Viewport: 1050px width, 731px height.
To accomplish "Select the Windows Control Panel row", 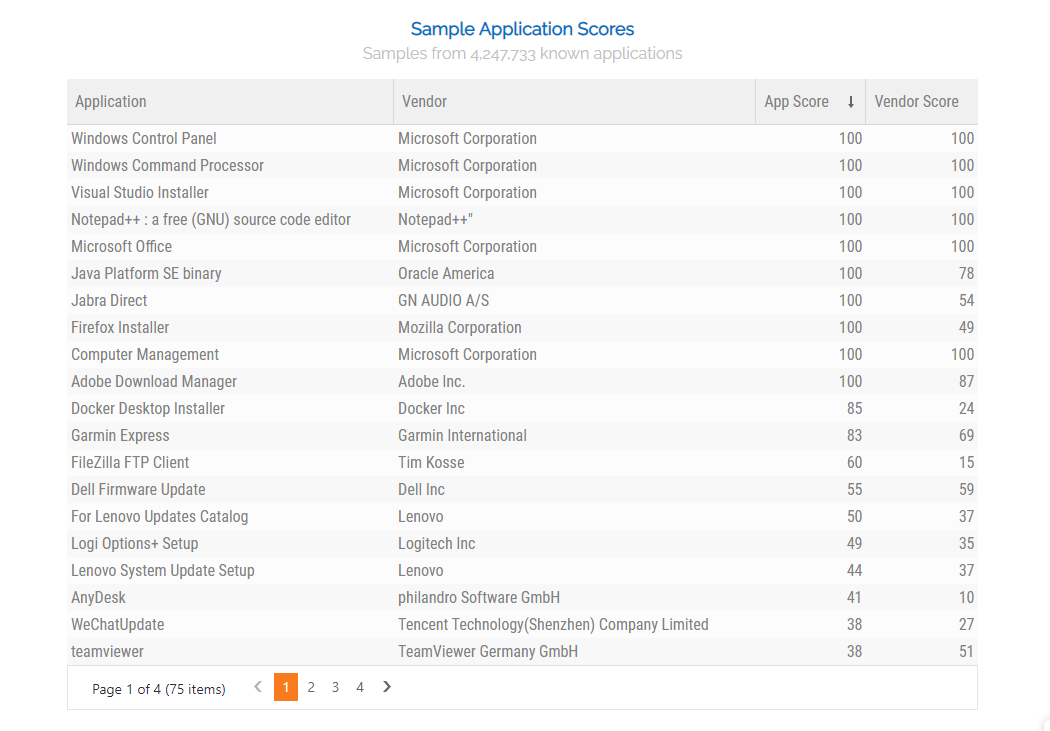I will tap(144, 139).
